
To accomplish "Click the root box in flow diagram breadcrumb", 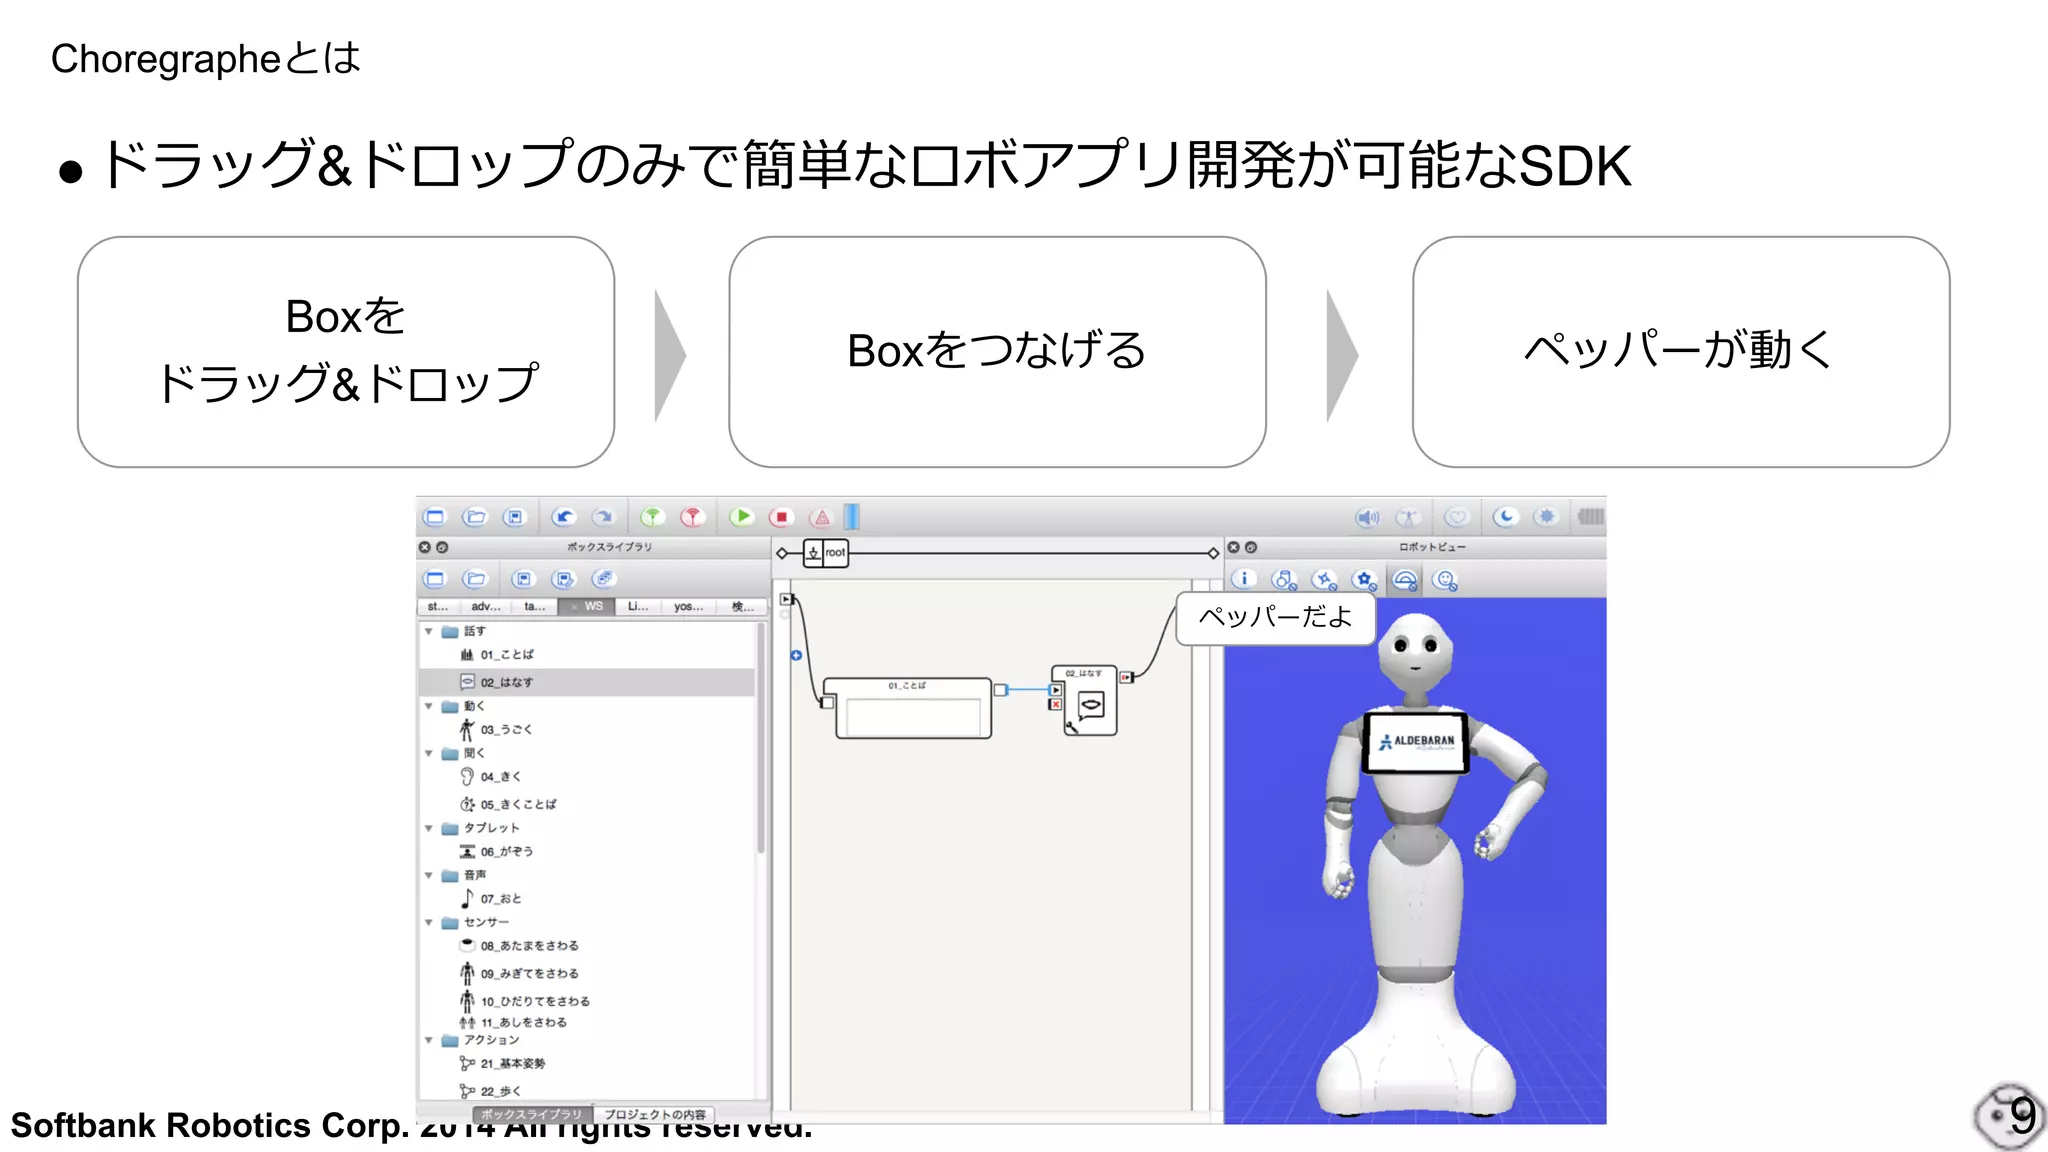I will click(826, 552).
